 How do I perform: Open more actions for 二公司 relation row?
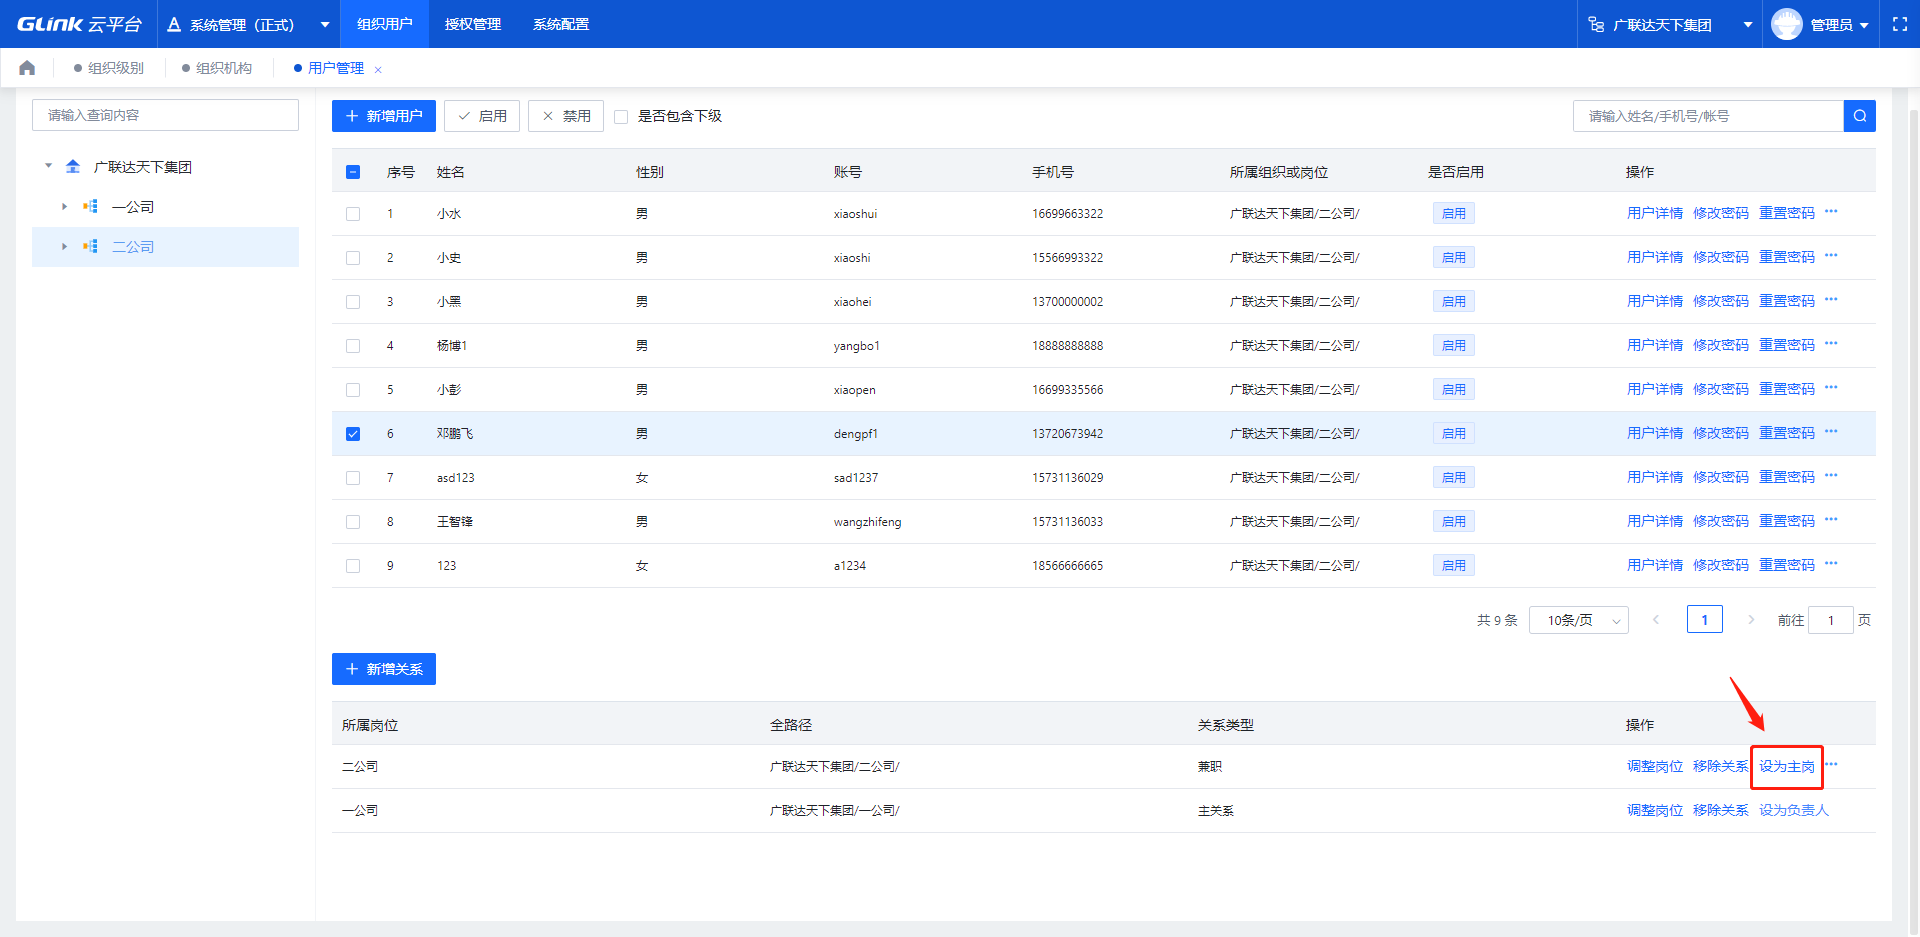[1831, 765]
